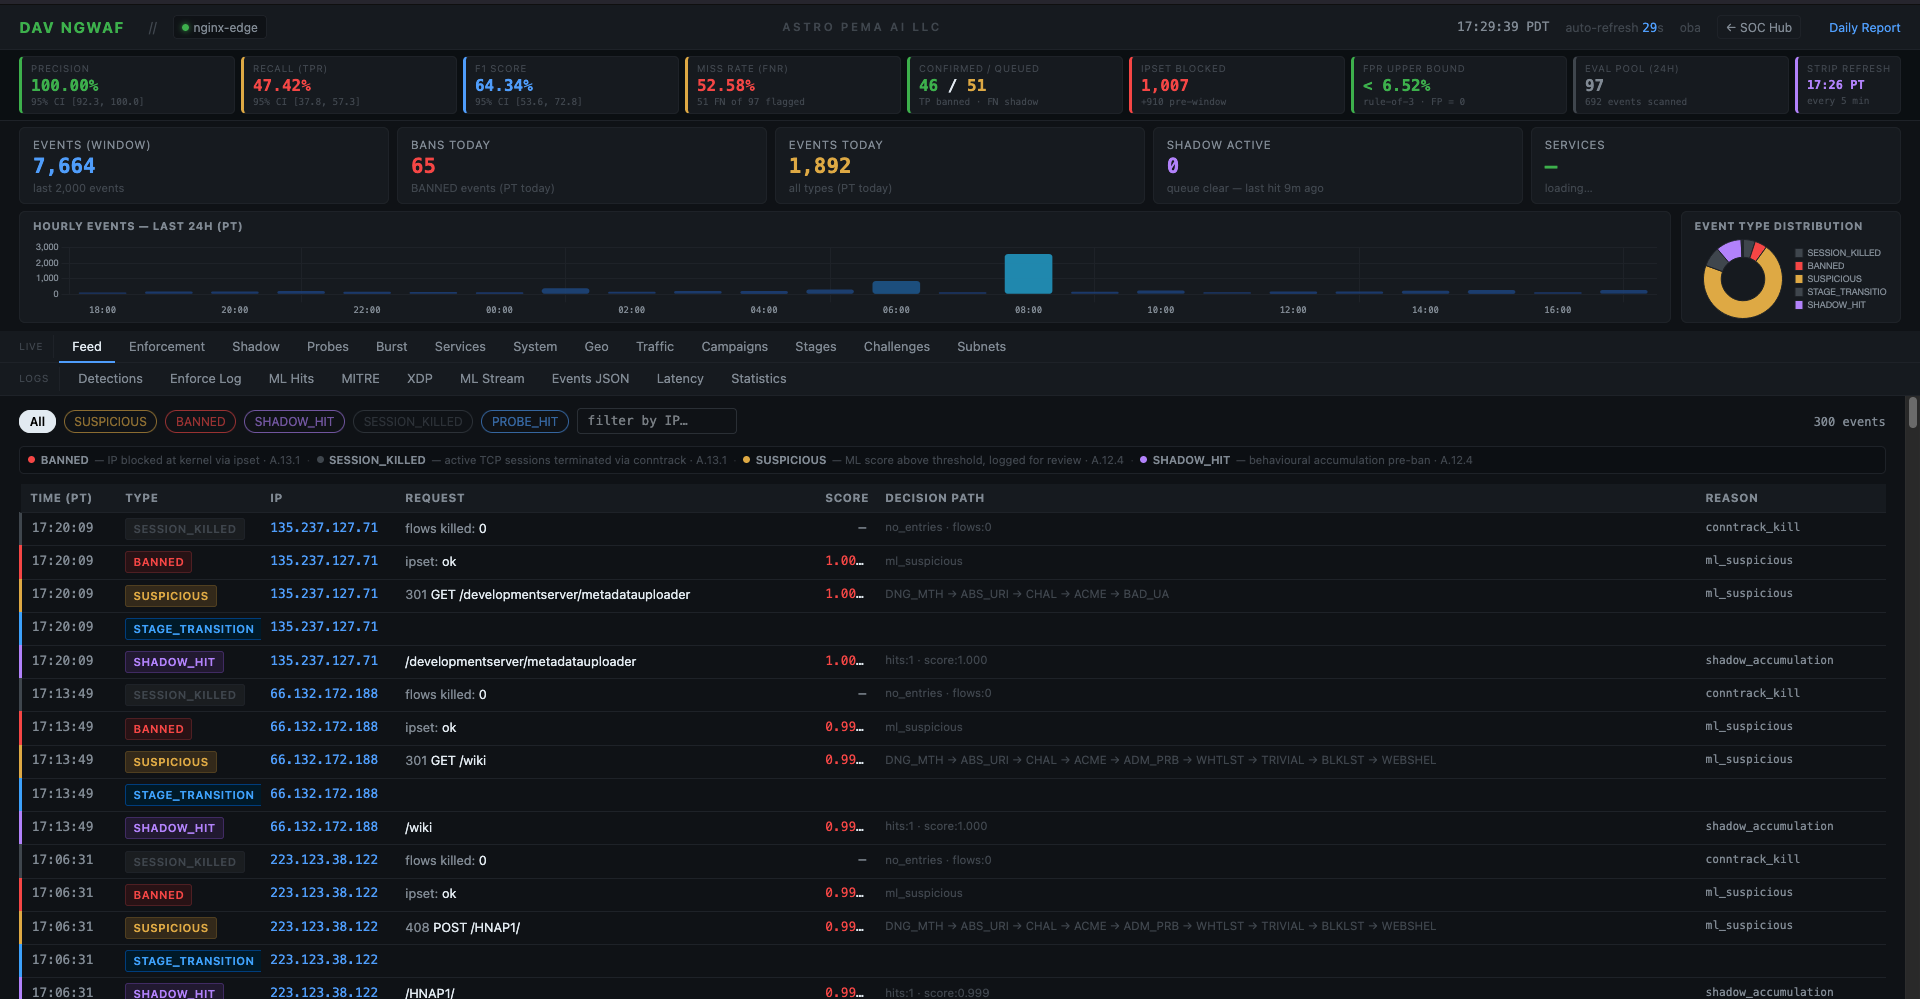
Task: Open the SOC Hub back link
Action: click(1759, 28)
